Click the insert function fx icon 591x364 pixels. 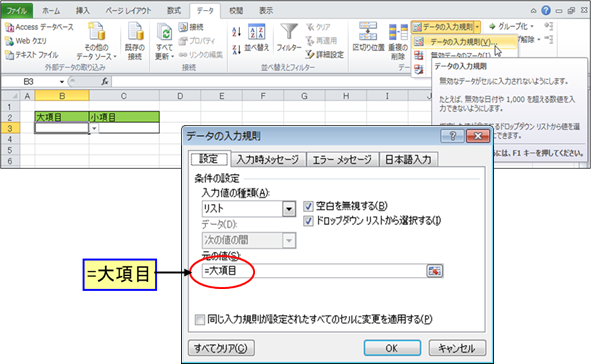tap(105, 81)
